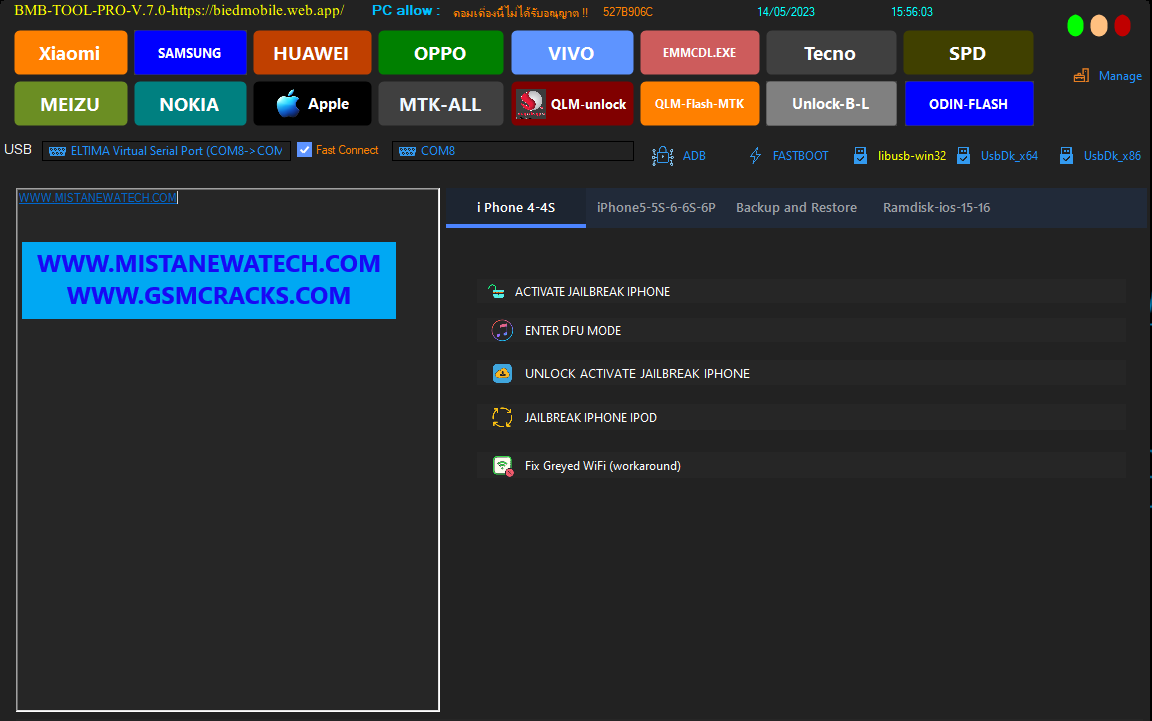Click the UsbDk_x64 driver icon
The image size is (1152, 721).
963,156
